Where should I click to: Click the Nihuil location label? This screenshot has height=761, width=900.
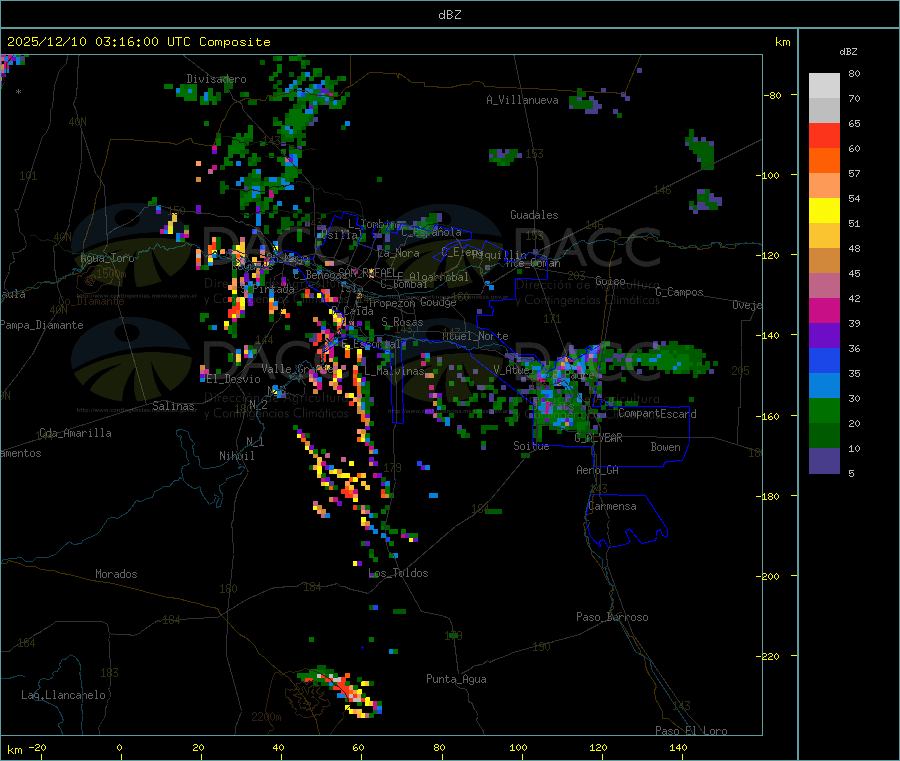point(236,456)
